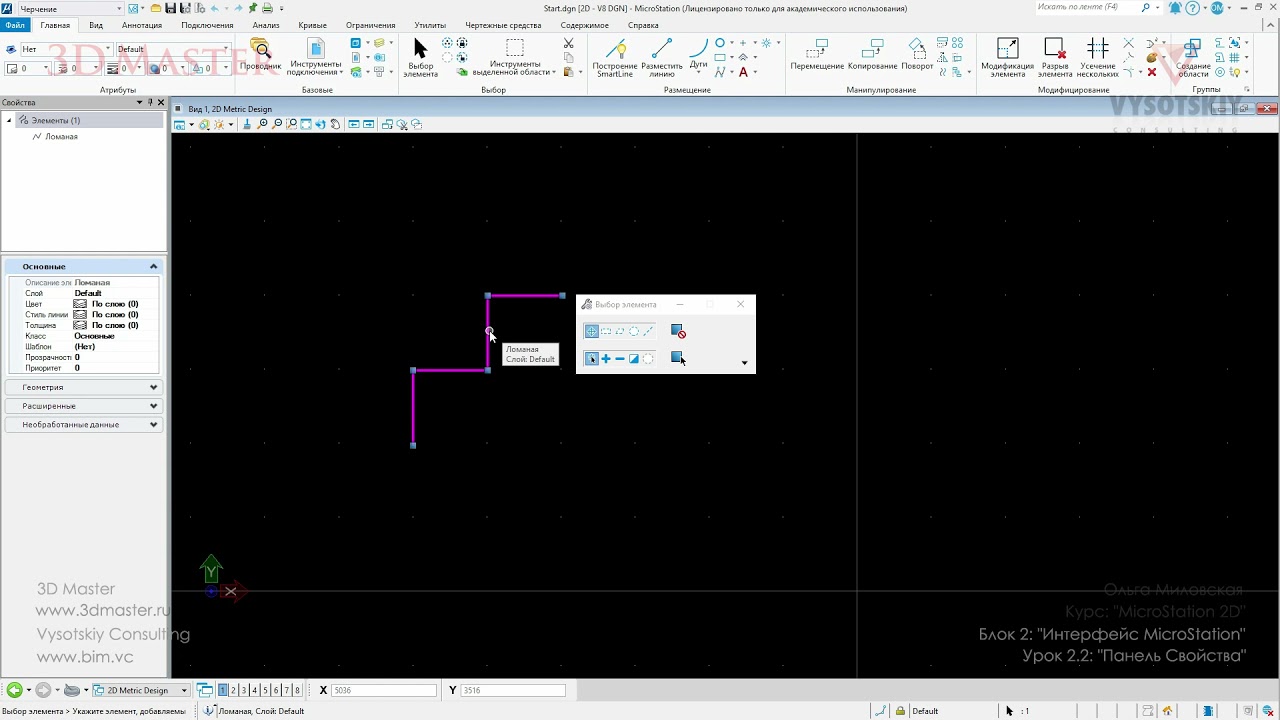Open the Кривые ribbon tab
Screen dimensions: 1280x720
tap(312, 25)
